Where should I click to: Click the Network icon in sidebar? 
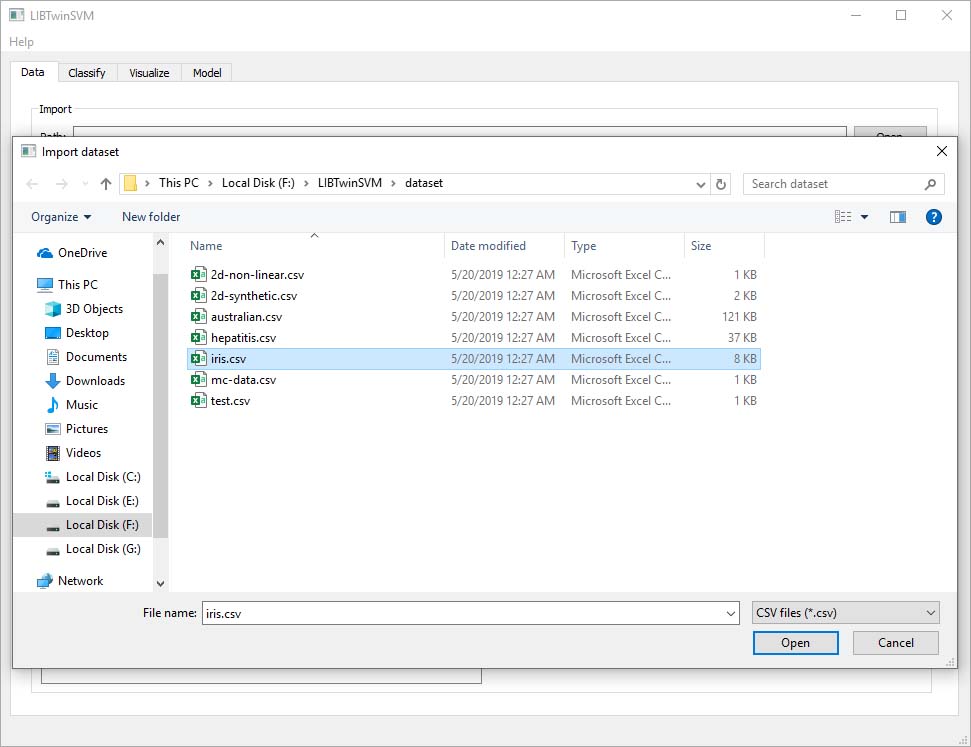(45, 581)
